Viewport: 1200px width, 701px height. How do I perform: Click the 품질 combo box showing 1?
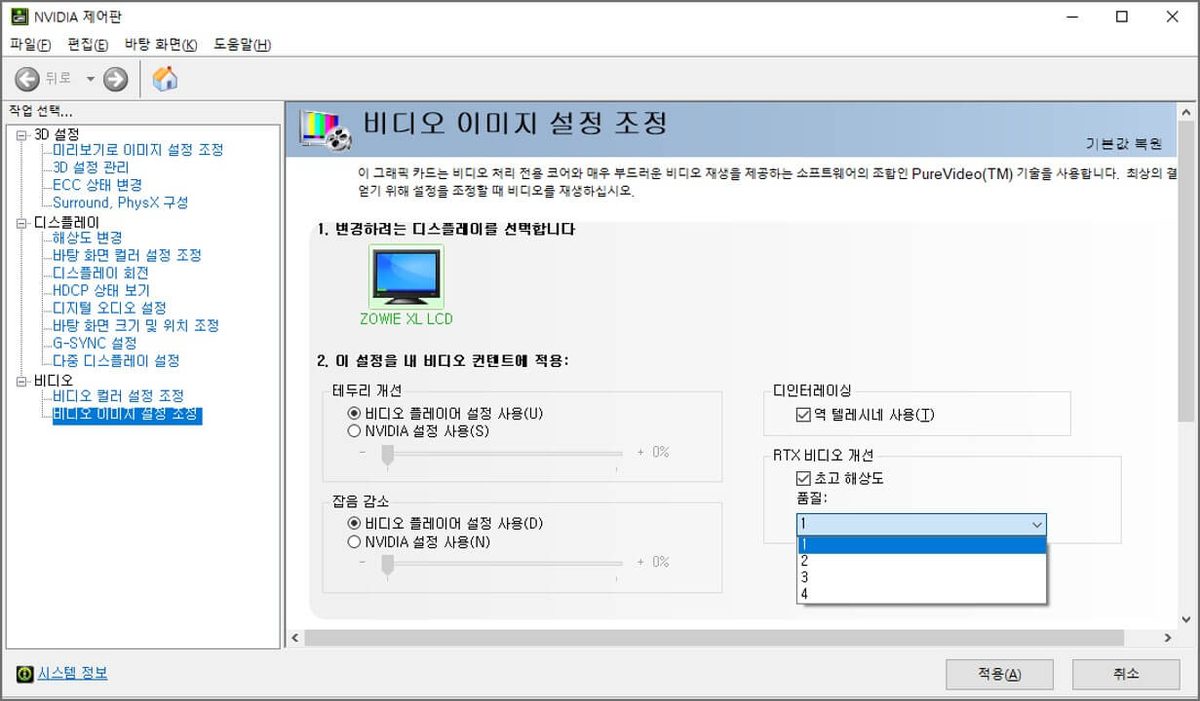(921, 524)
